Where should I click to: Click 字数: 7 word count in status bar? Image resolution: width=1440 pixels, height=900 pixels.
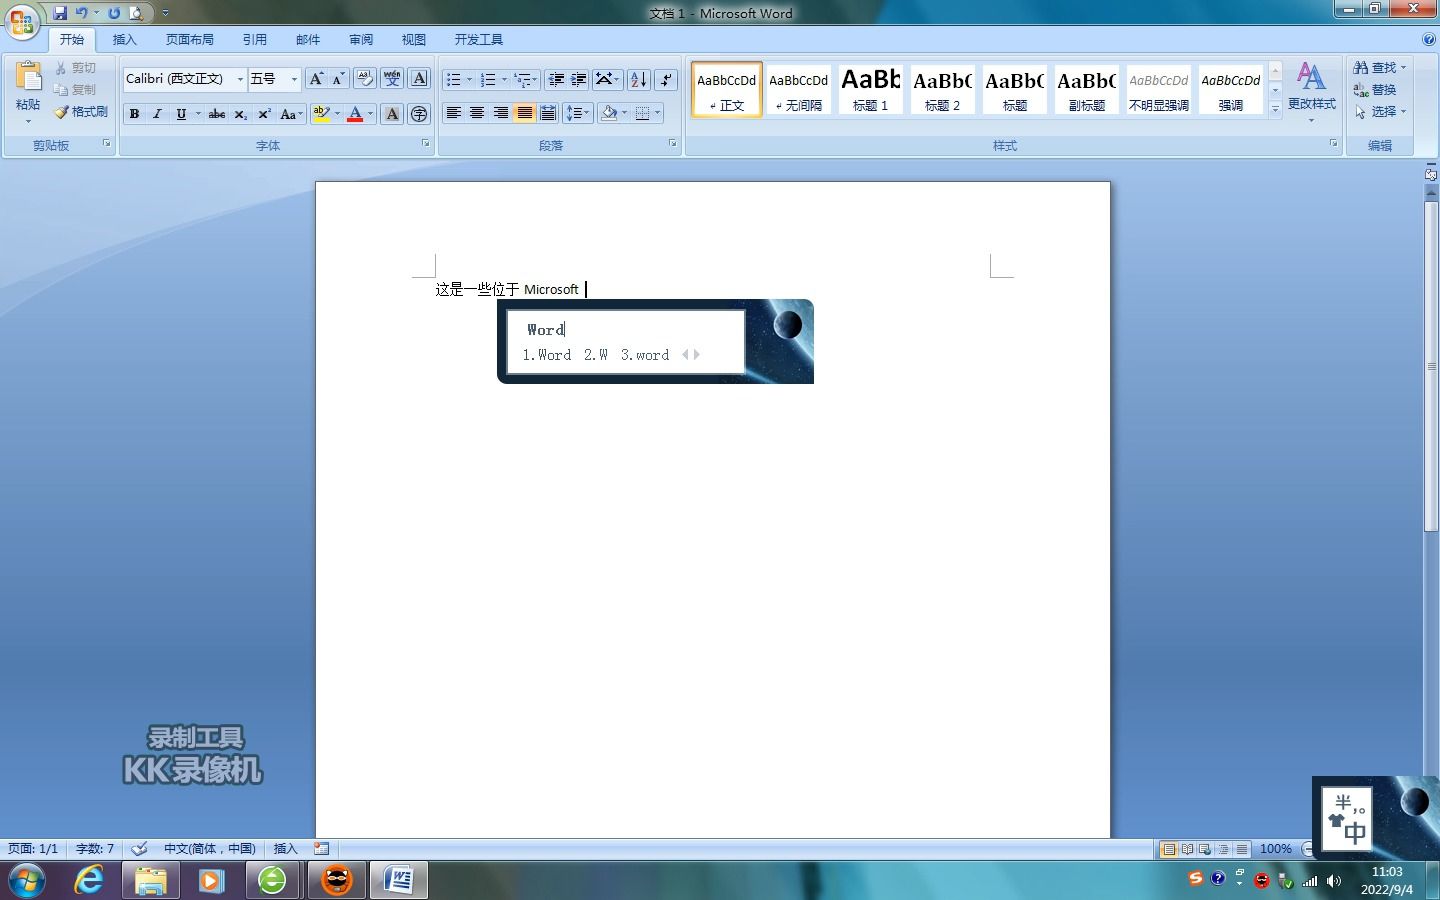(x=95, y=849)
